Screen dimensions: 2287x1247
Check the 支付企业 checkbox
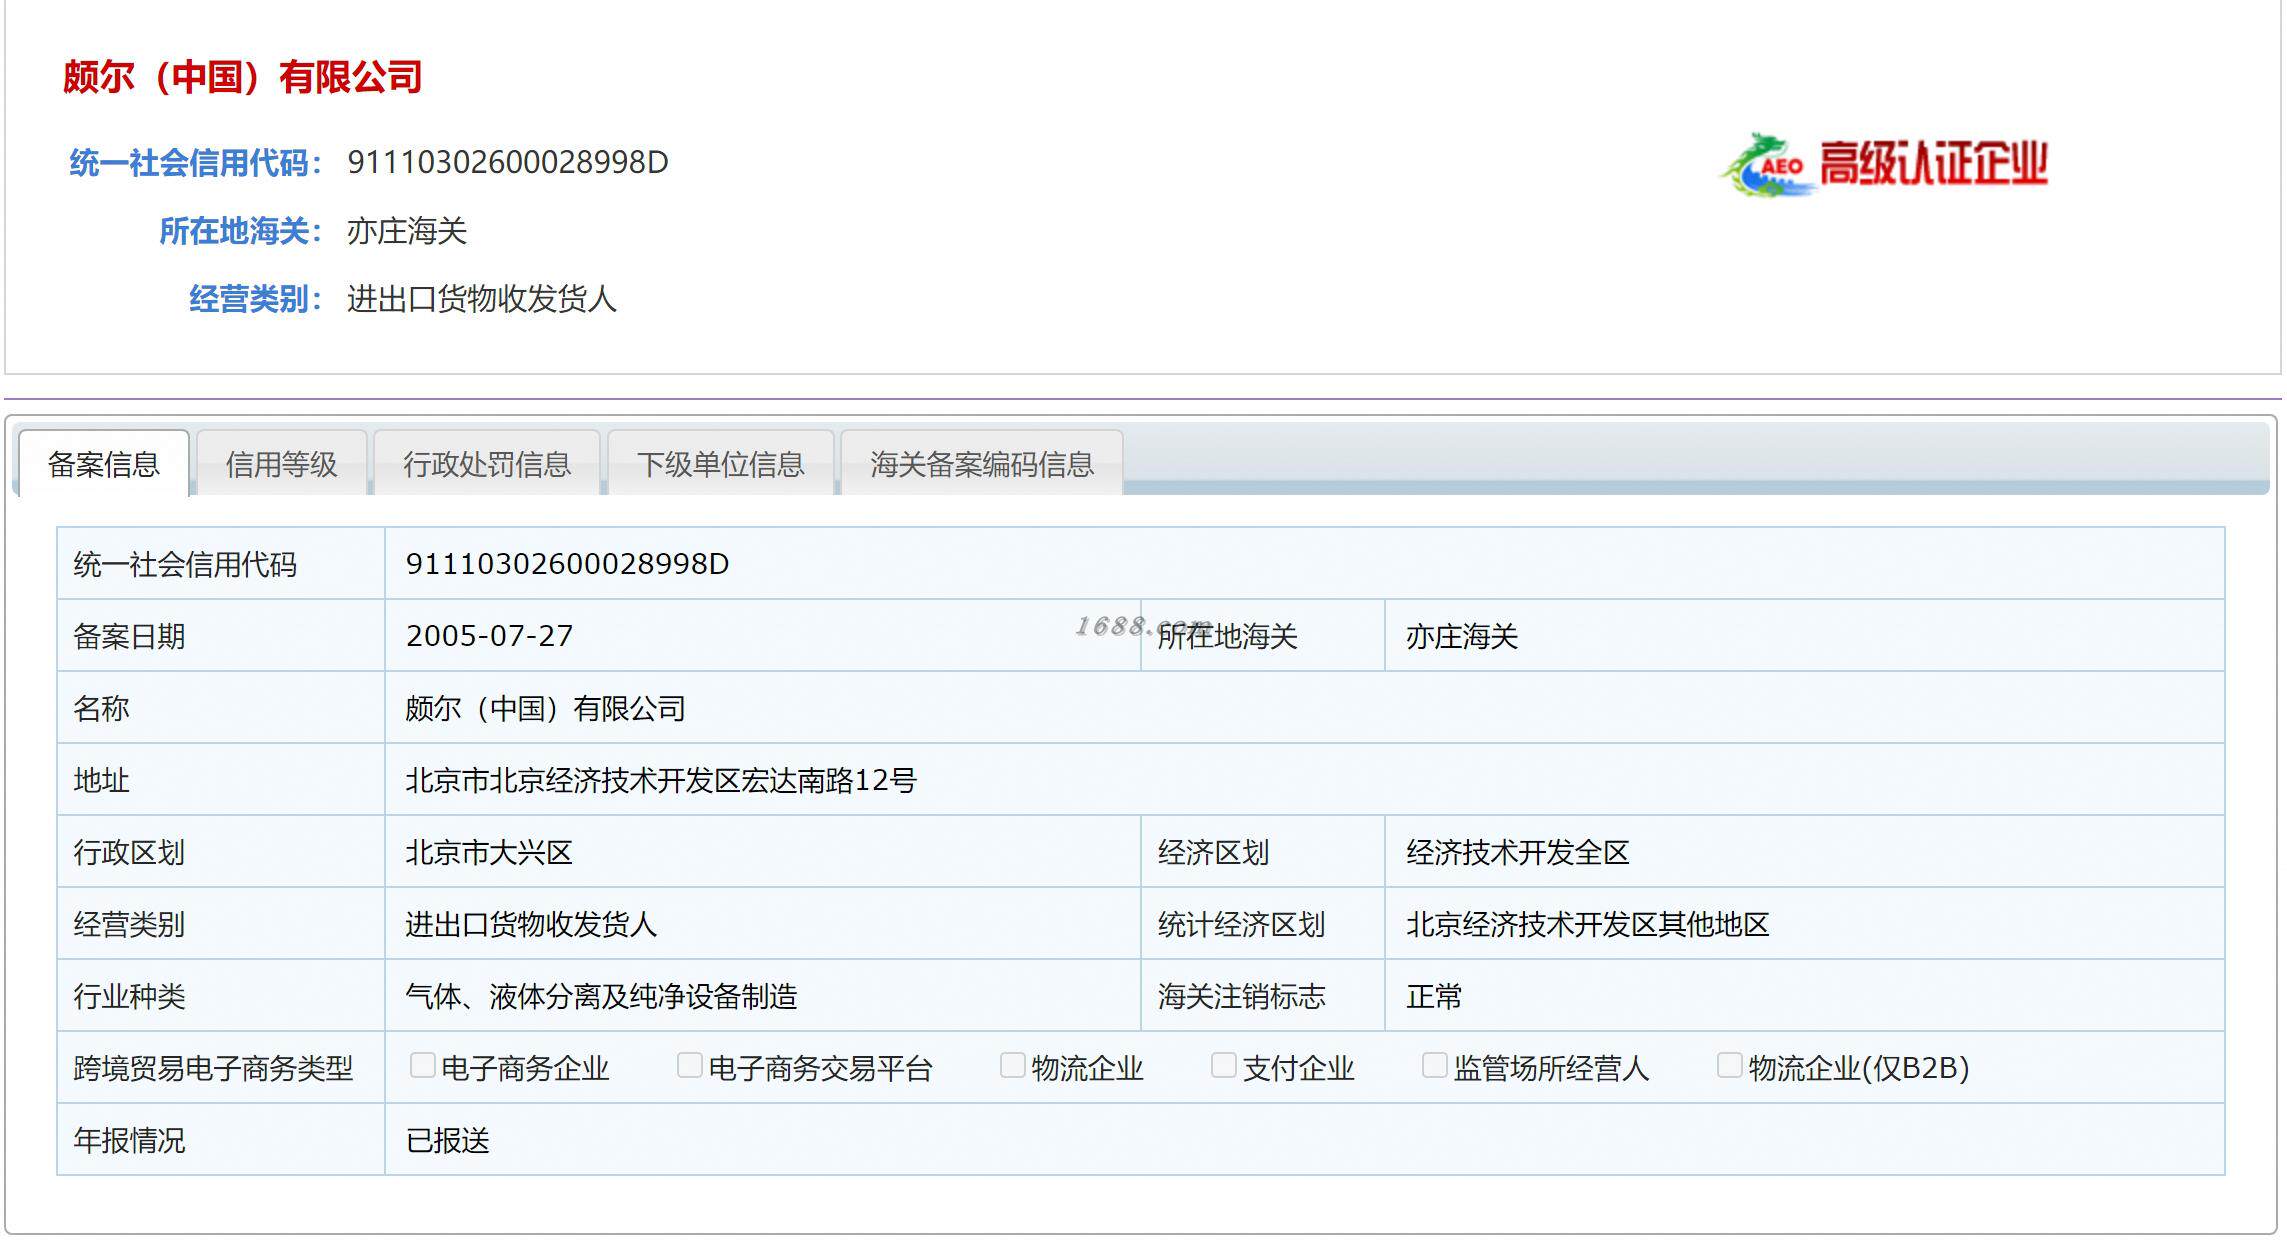tap(1223, 1066)
